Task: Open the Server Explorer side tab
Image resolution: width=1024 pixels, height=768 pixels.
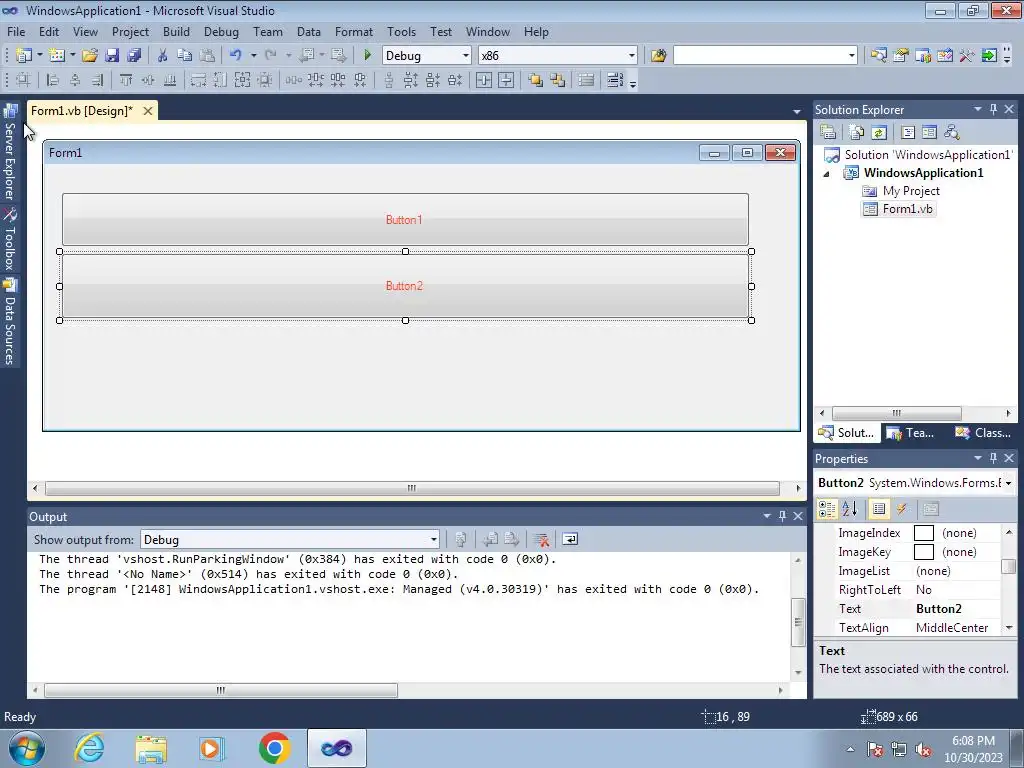Action: 10,153
